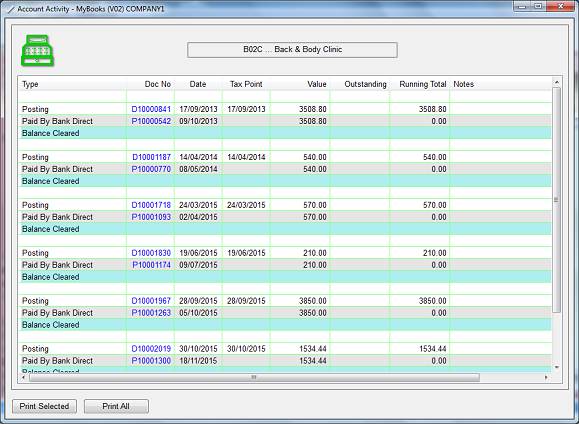
Task: Open payment link P10000542
Action: coord(151,121)
